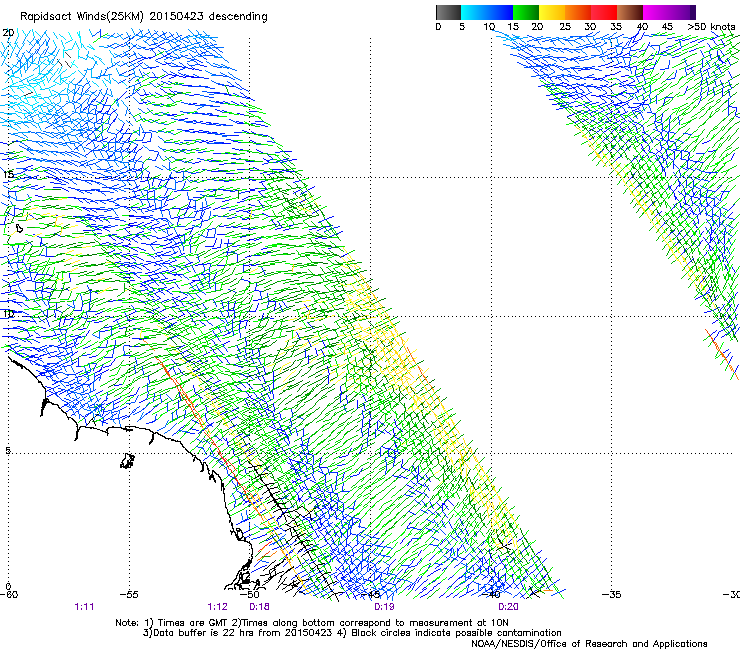
Task: Click the purple time label '0:18'
Action: click(259, 607)
